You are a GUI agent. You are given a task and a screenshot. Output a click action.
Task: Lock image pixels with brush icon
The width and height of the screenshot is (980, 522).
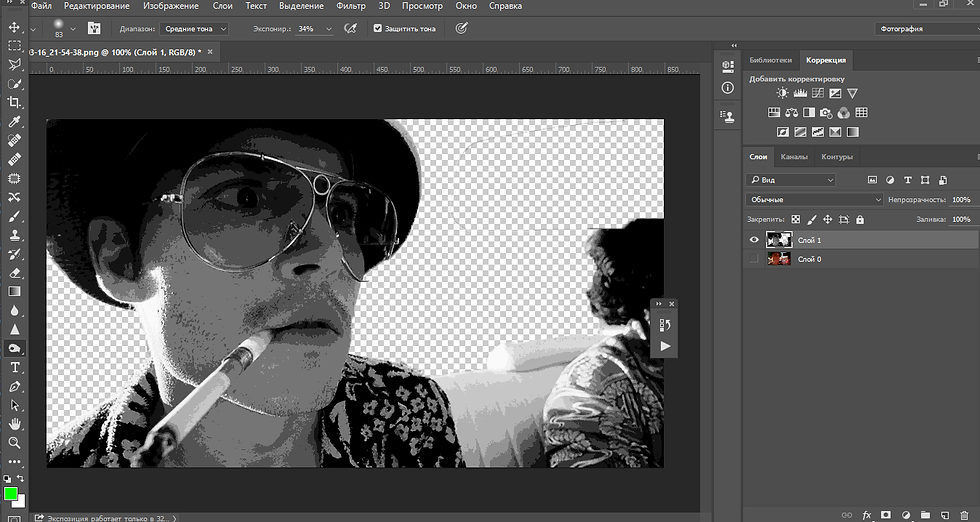812,219
